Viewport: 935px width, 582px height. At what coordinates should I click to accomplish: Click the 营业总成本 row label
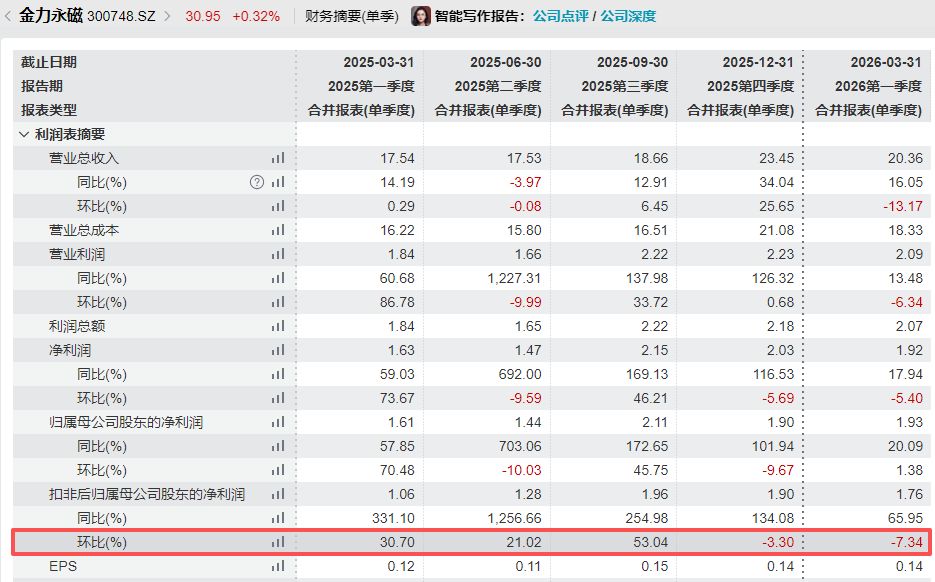(84, 230)
